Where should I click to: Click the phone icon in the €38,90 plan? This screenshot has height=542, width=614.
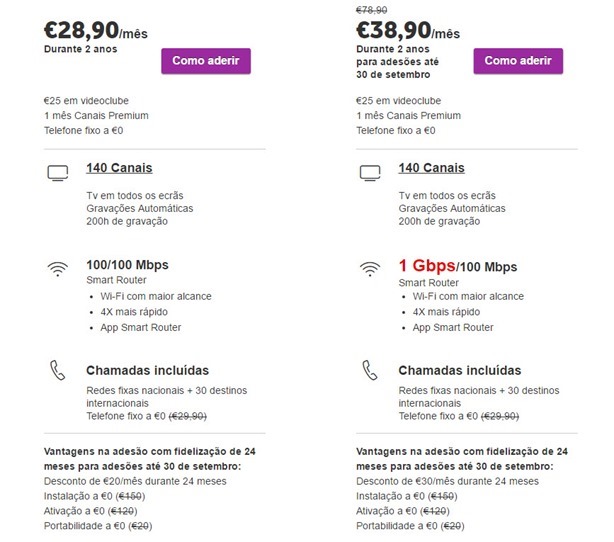coord(370,370)
